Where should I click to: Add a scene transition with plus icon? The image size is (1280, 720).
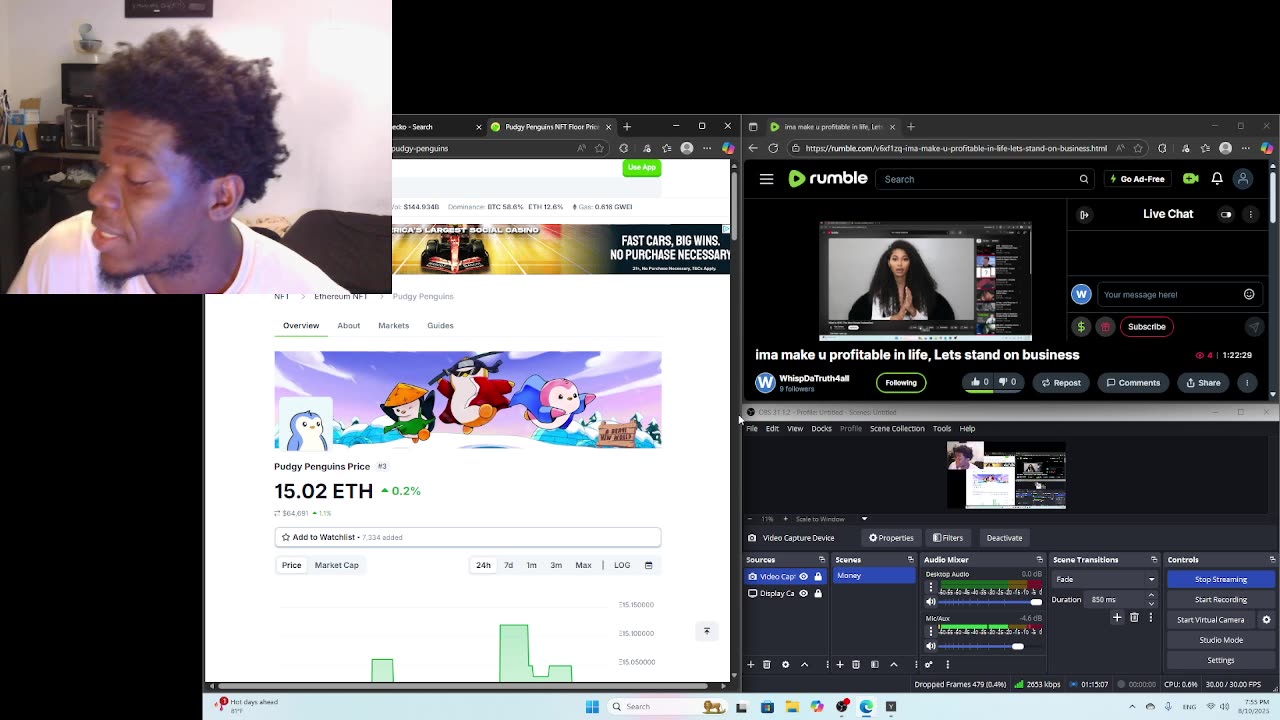point(1117,618)
